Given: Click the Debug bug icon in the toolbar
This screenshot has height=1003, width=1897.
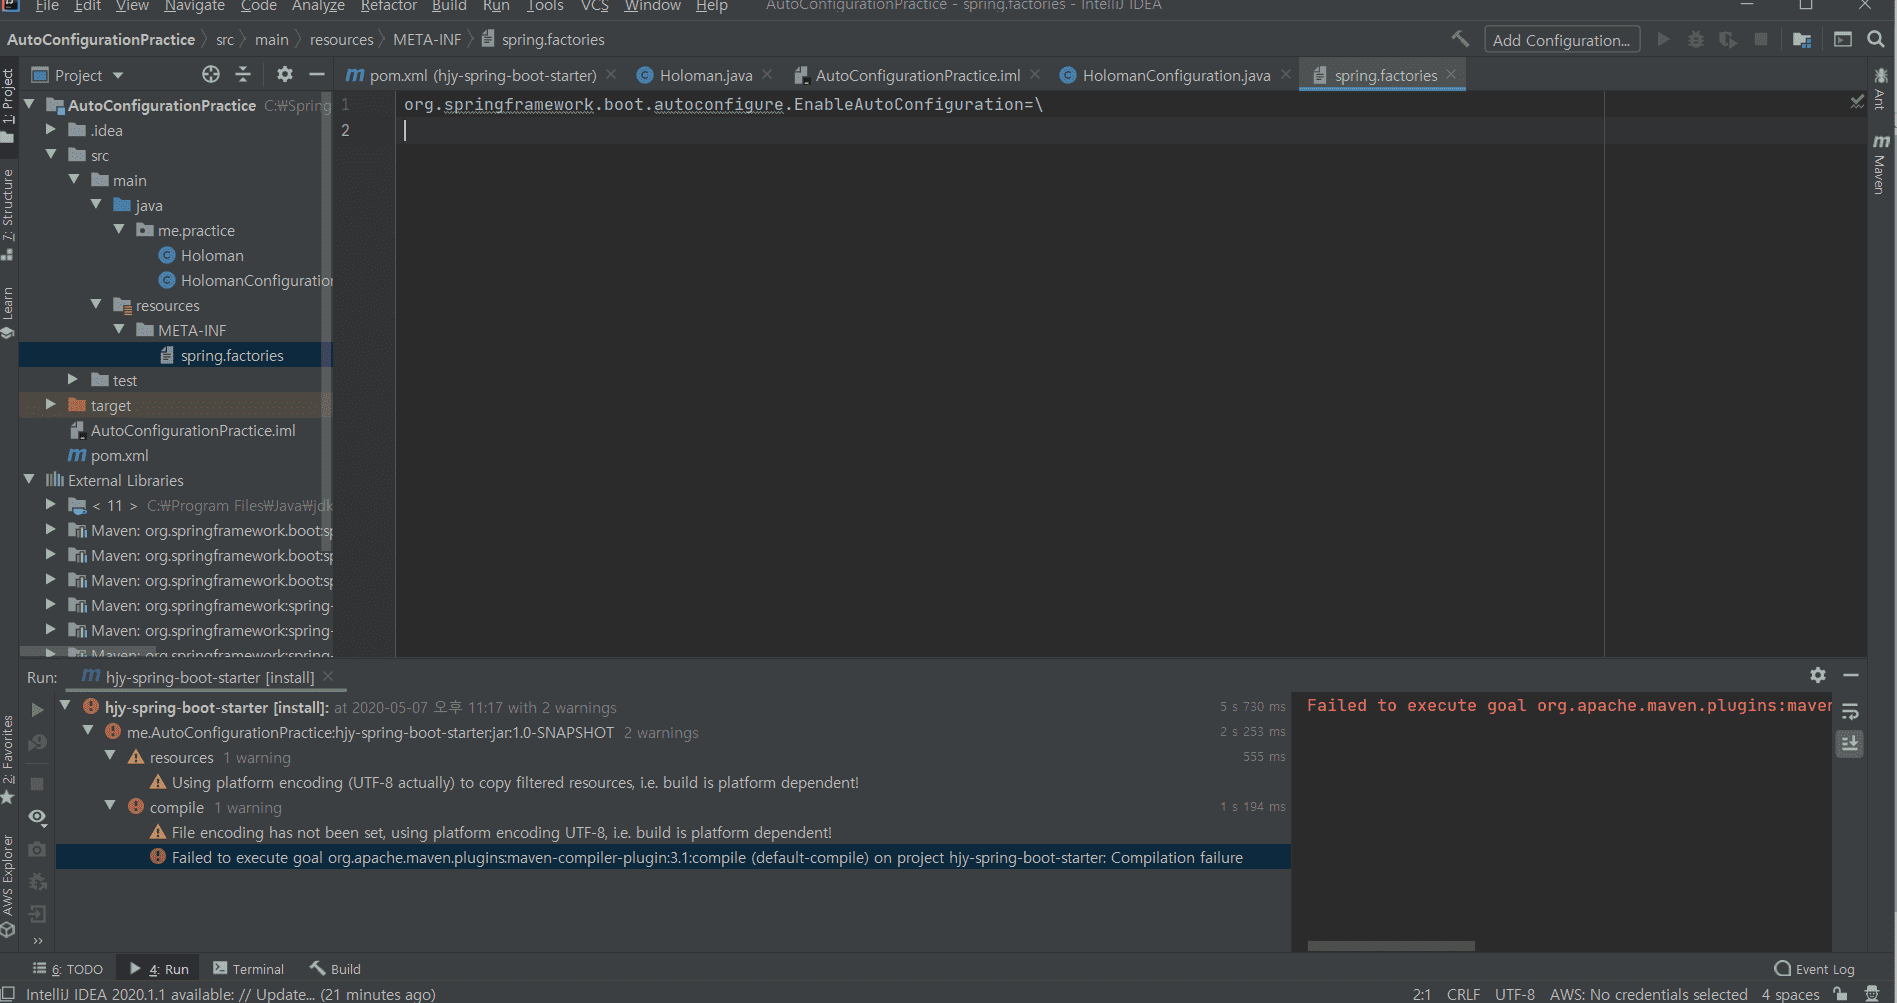Looking at the screenshot, I should coord(1696,39).
